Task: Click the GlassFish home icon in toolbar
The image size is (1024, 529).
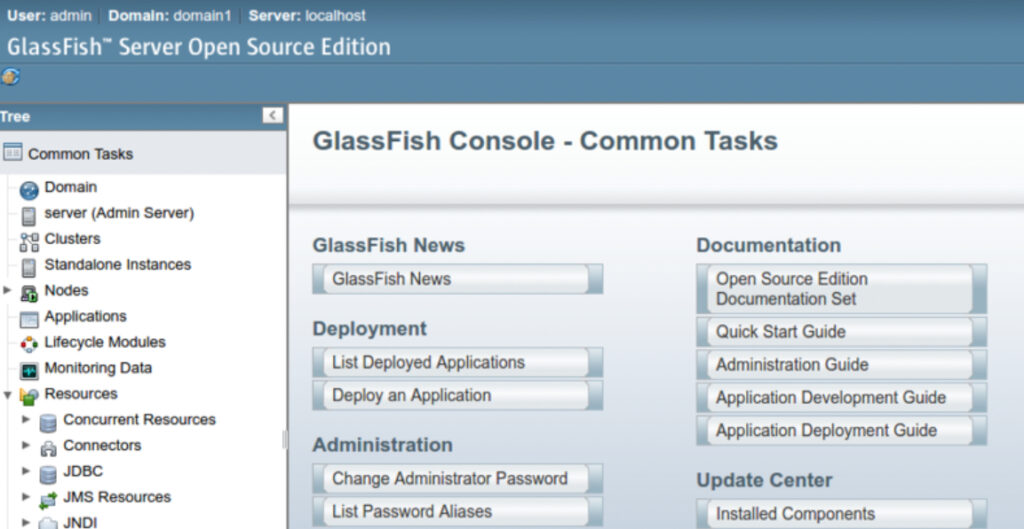Action: (x=10, y=77)
